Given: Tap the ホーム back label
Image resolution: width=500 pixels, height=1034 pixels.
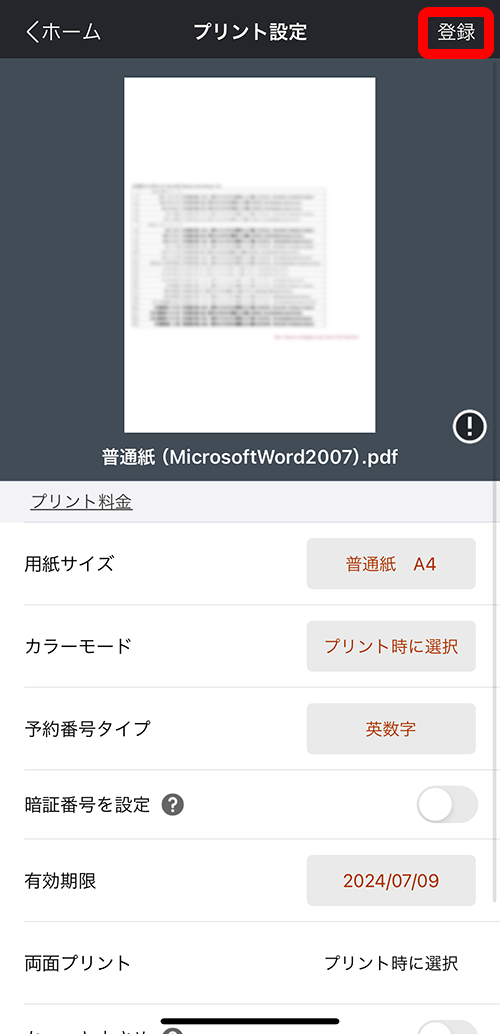Looking at the screenshot, I should point(72,32).
